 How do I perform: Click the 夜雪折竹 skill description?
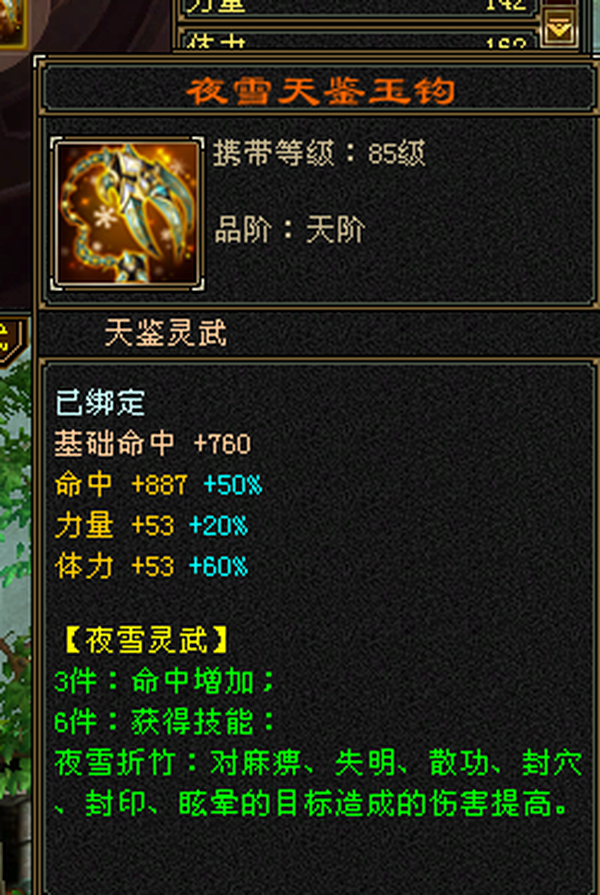(319, 784)
